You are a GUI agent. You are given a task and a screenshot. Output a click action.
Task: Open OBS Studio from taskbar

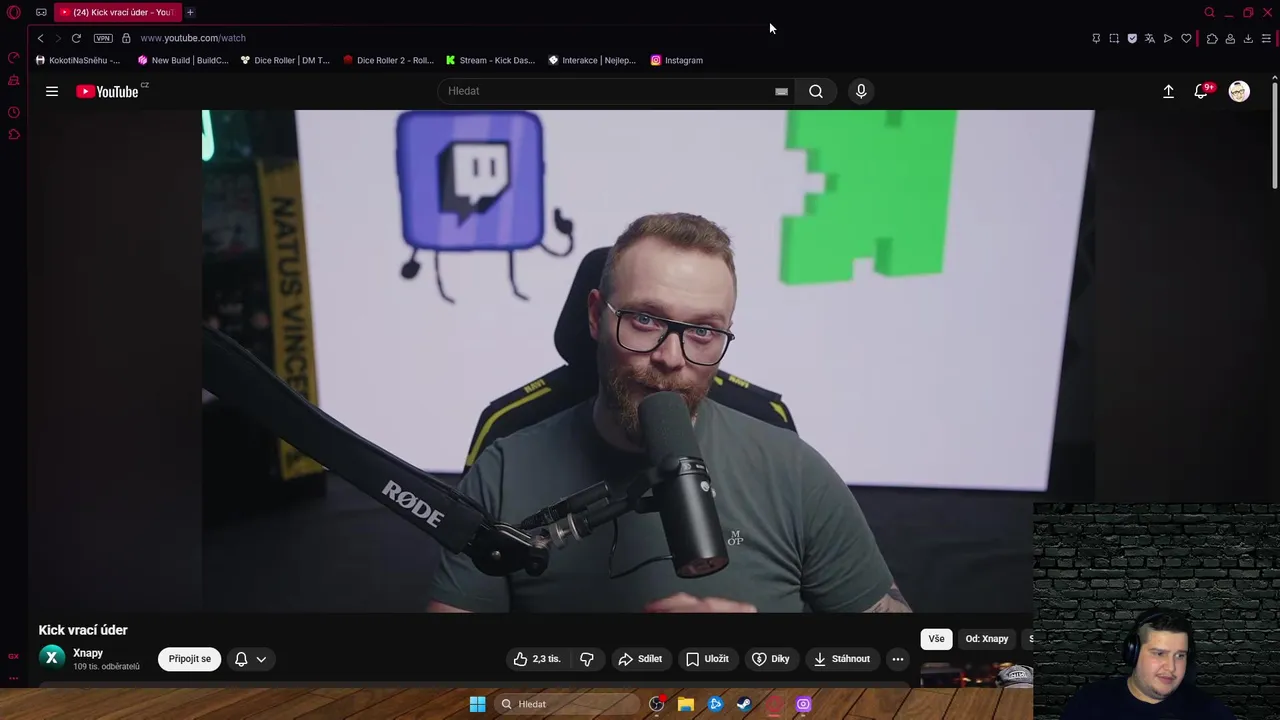pyautogui.click(x=657, y=704)
